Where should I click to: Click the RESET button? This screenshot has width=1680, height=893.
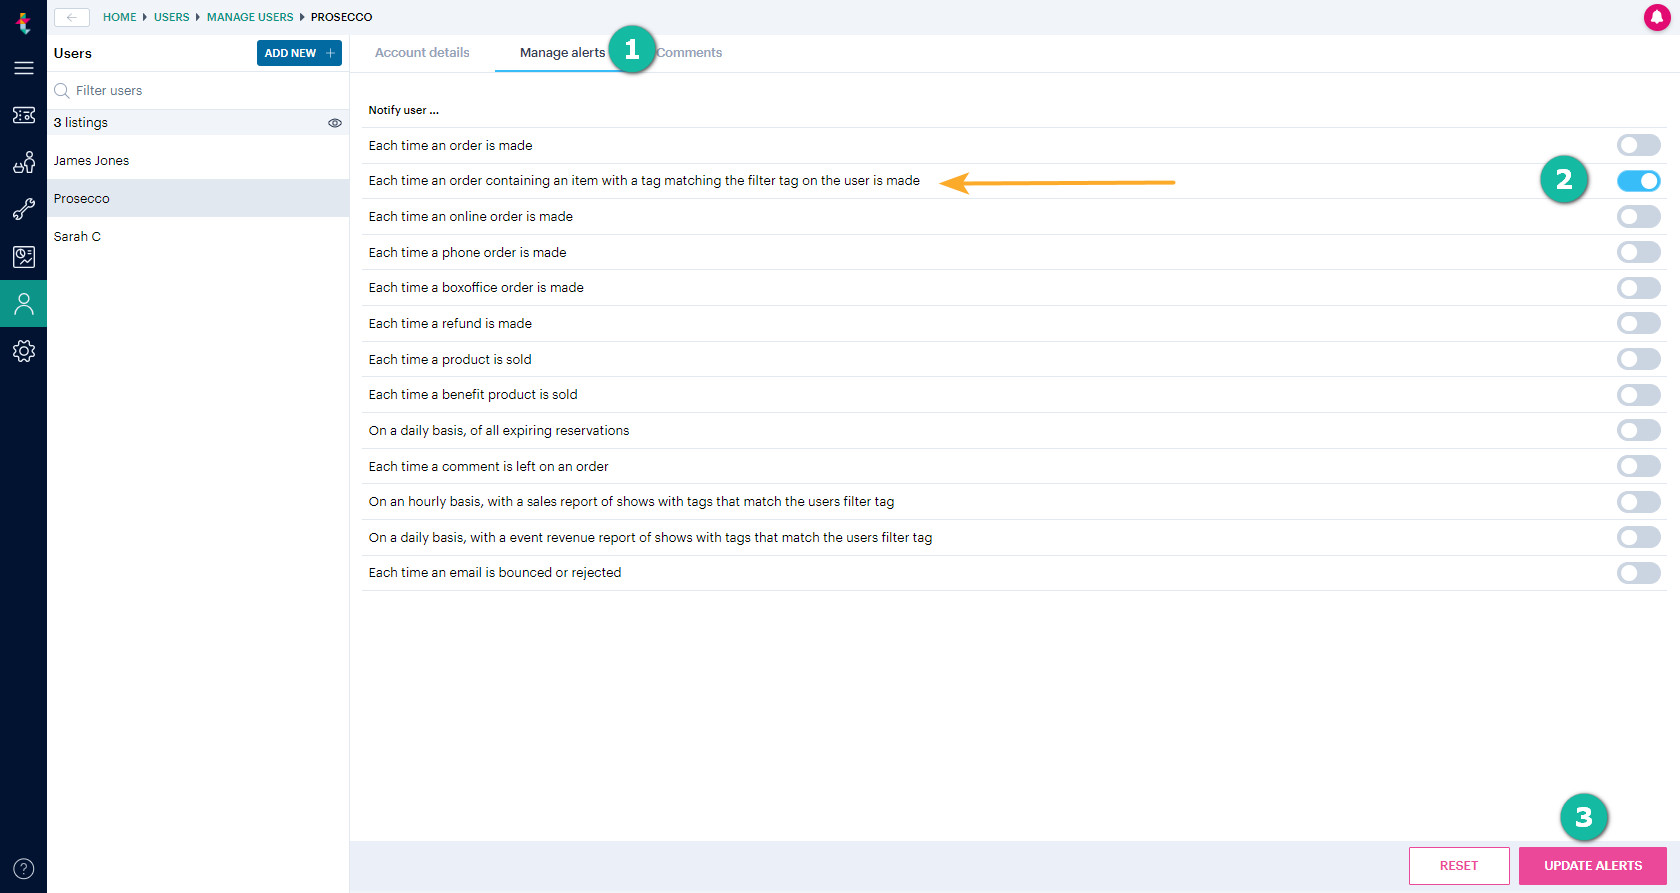point(1459,866)
